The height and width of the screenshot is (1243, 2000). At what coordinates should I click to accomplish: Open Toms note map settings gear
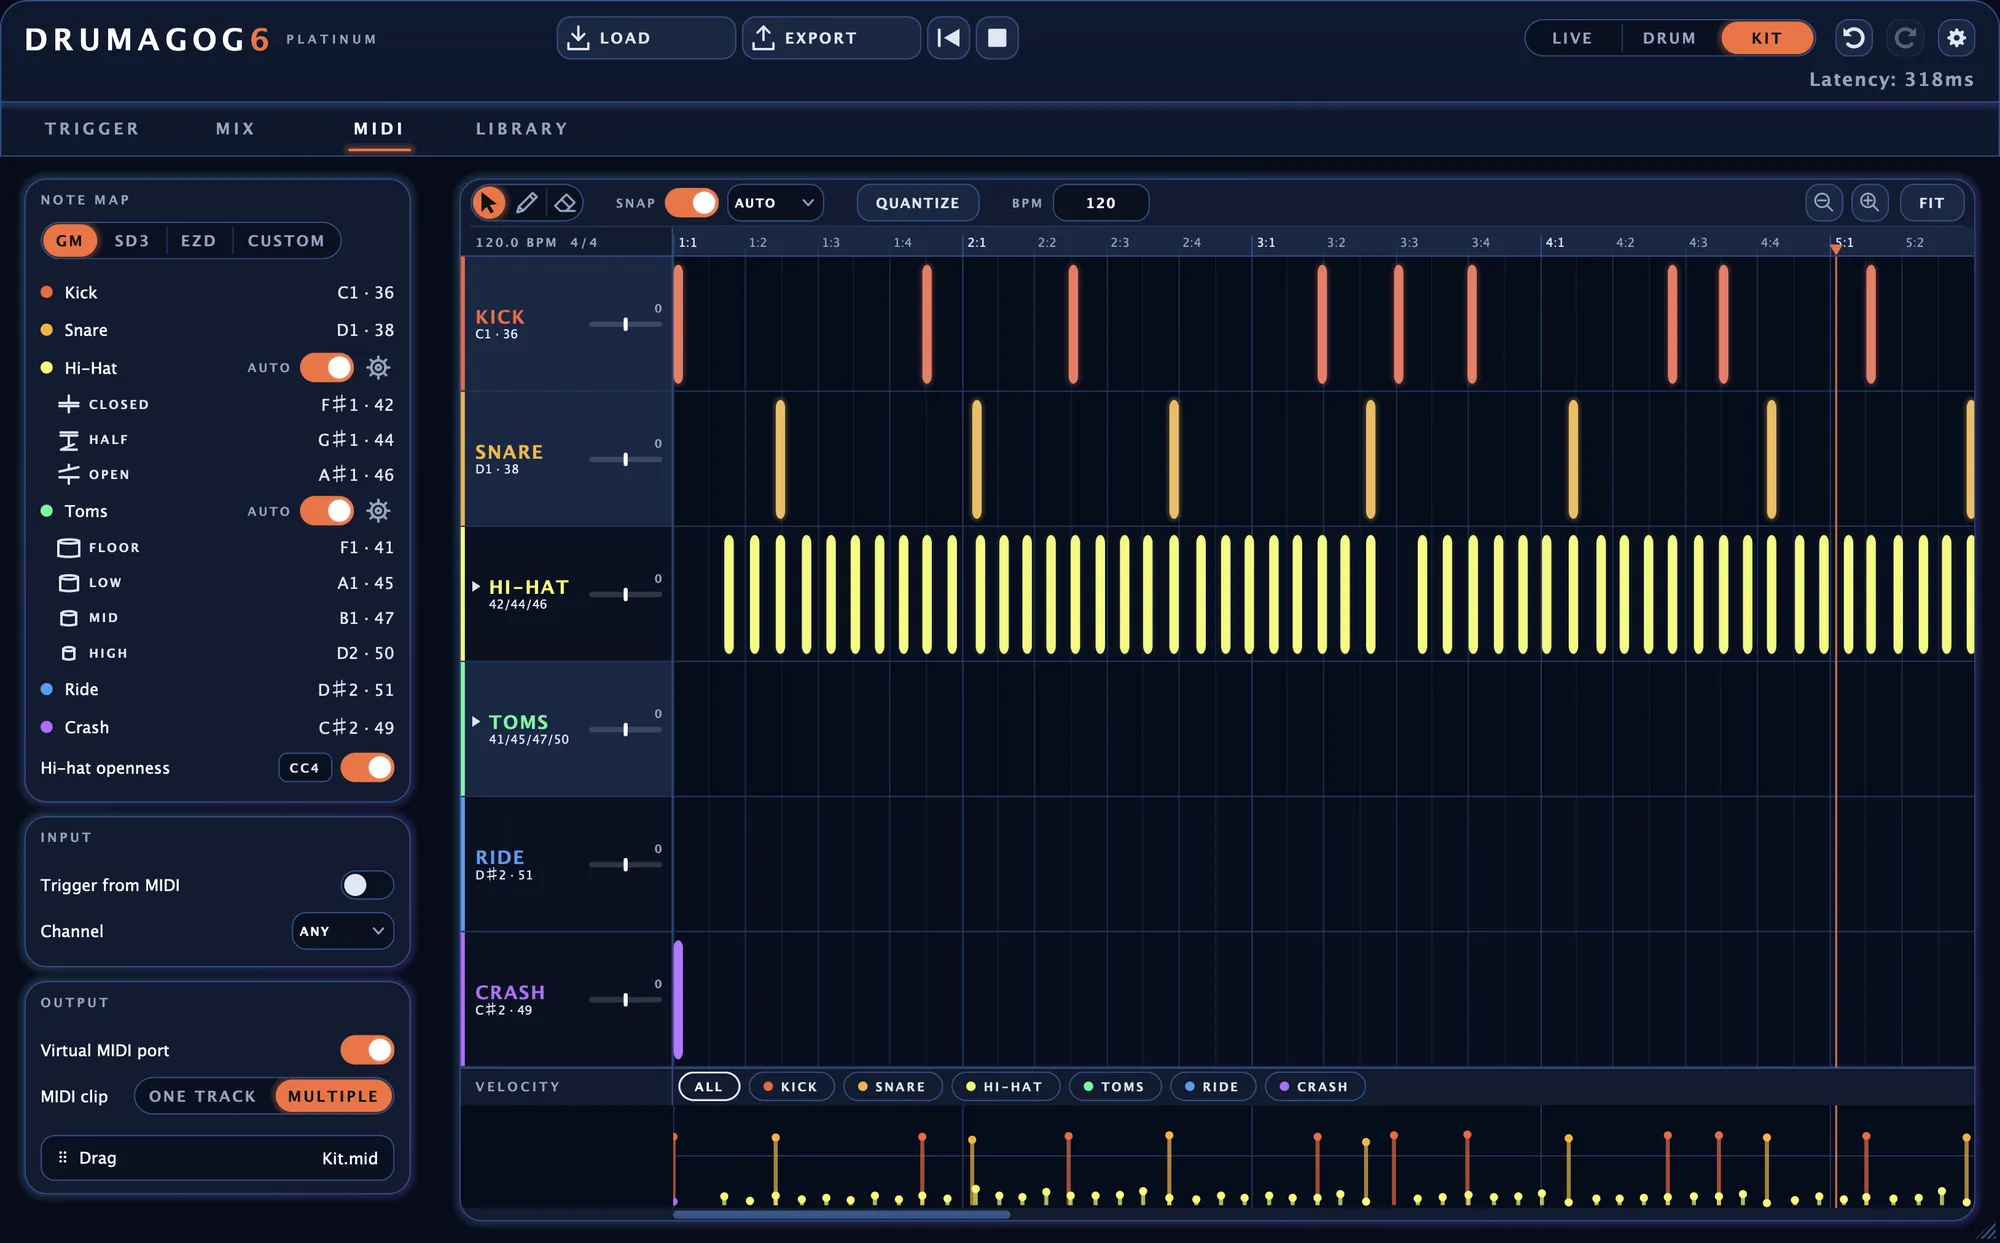point(378,511)
